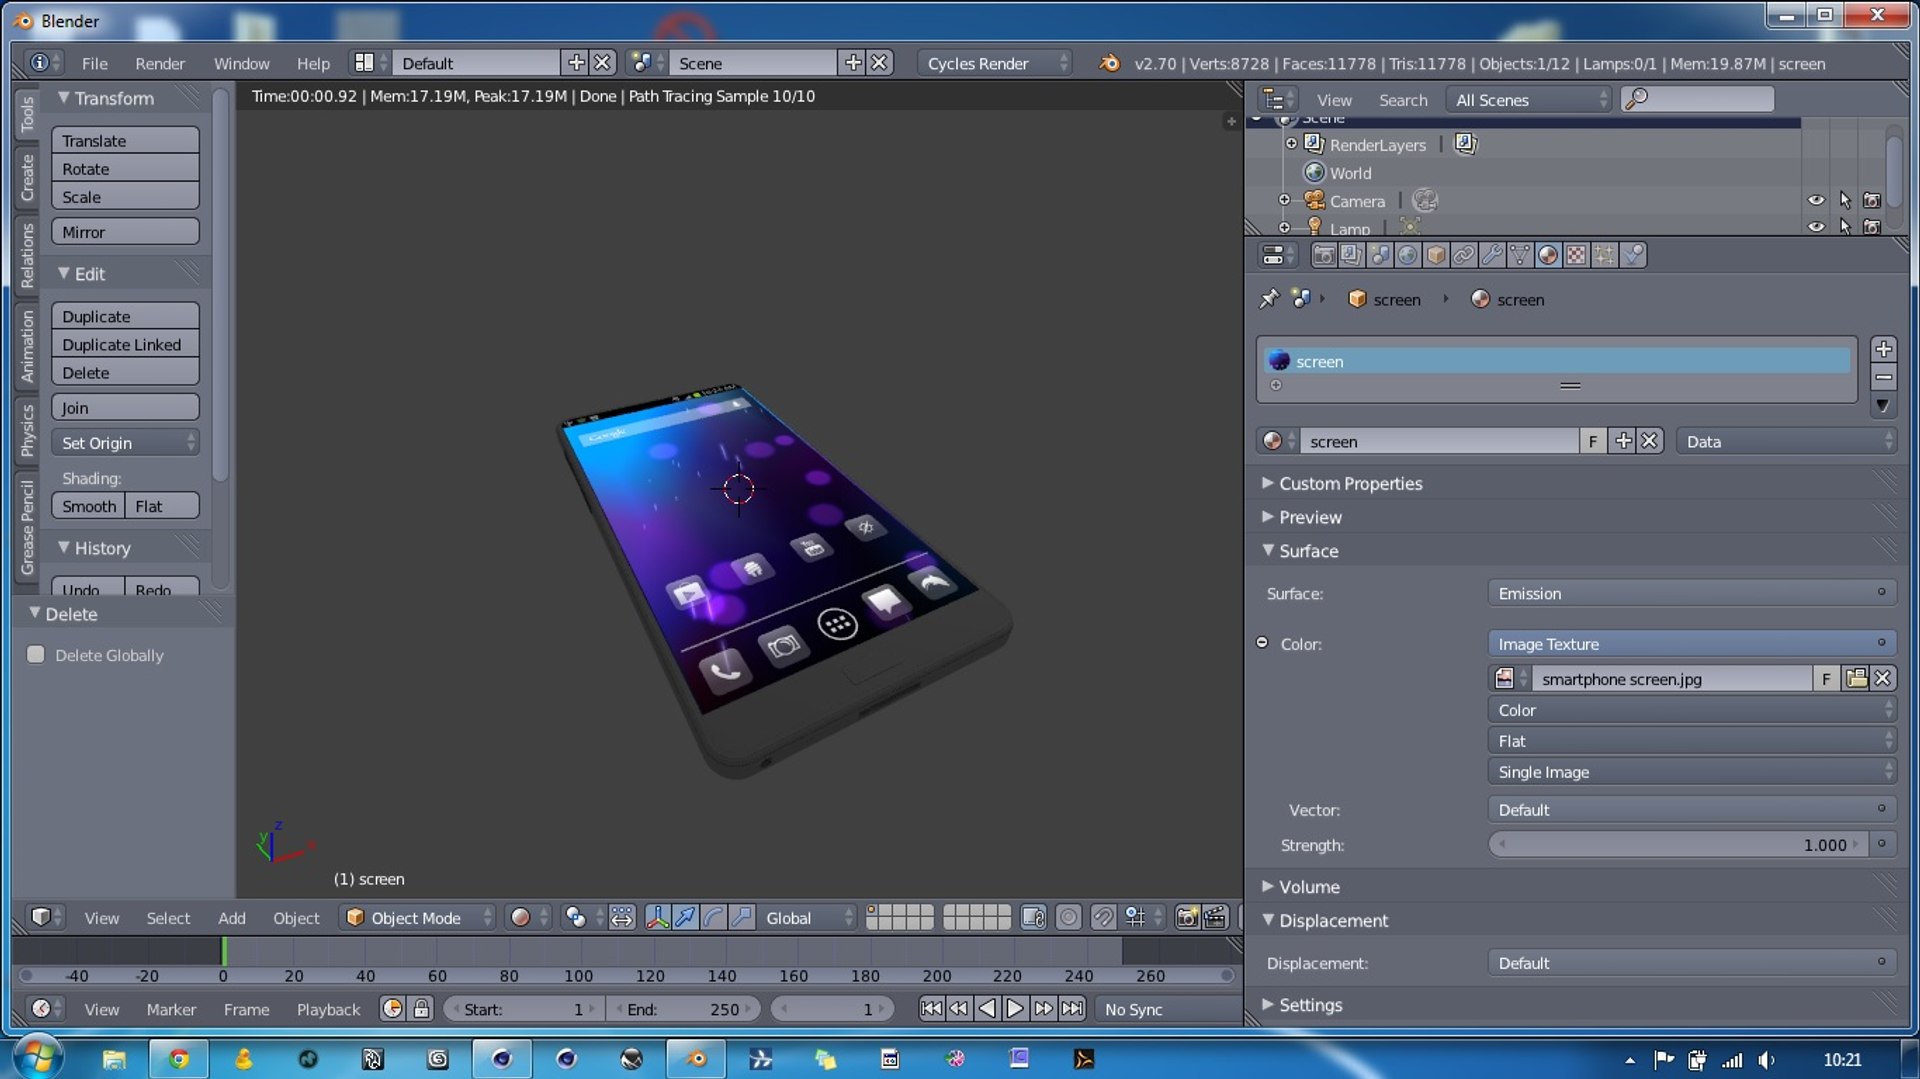Screen dimensions: 1920x1079
Task: Open the Particles sparkle tab
Action: pos(1604,256)
